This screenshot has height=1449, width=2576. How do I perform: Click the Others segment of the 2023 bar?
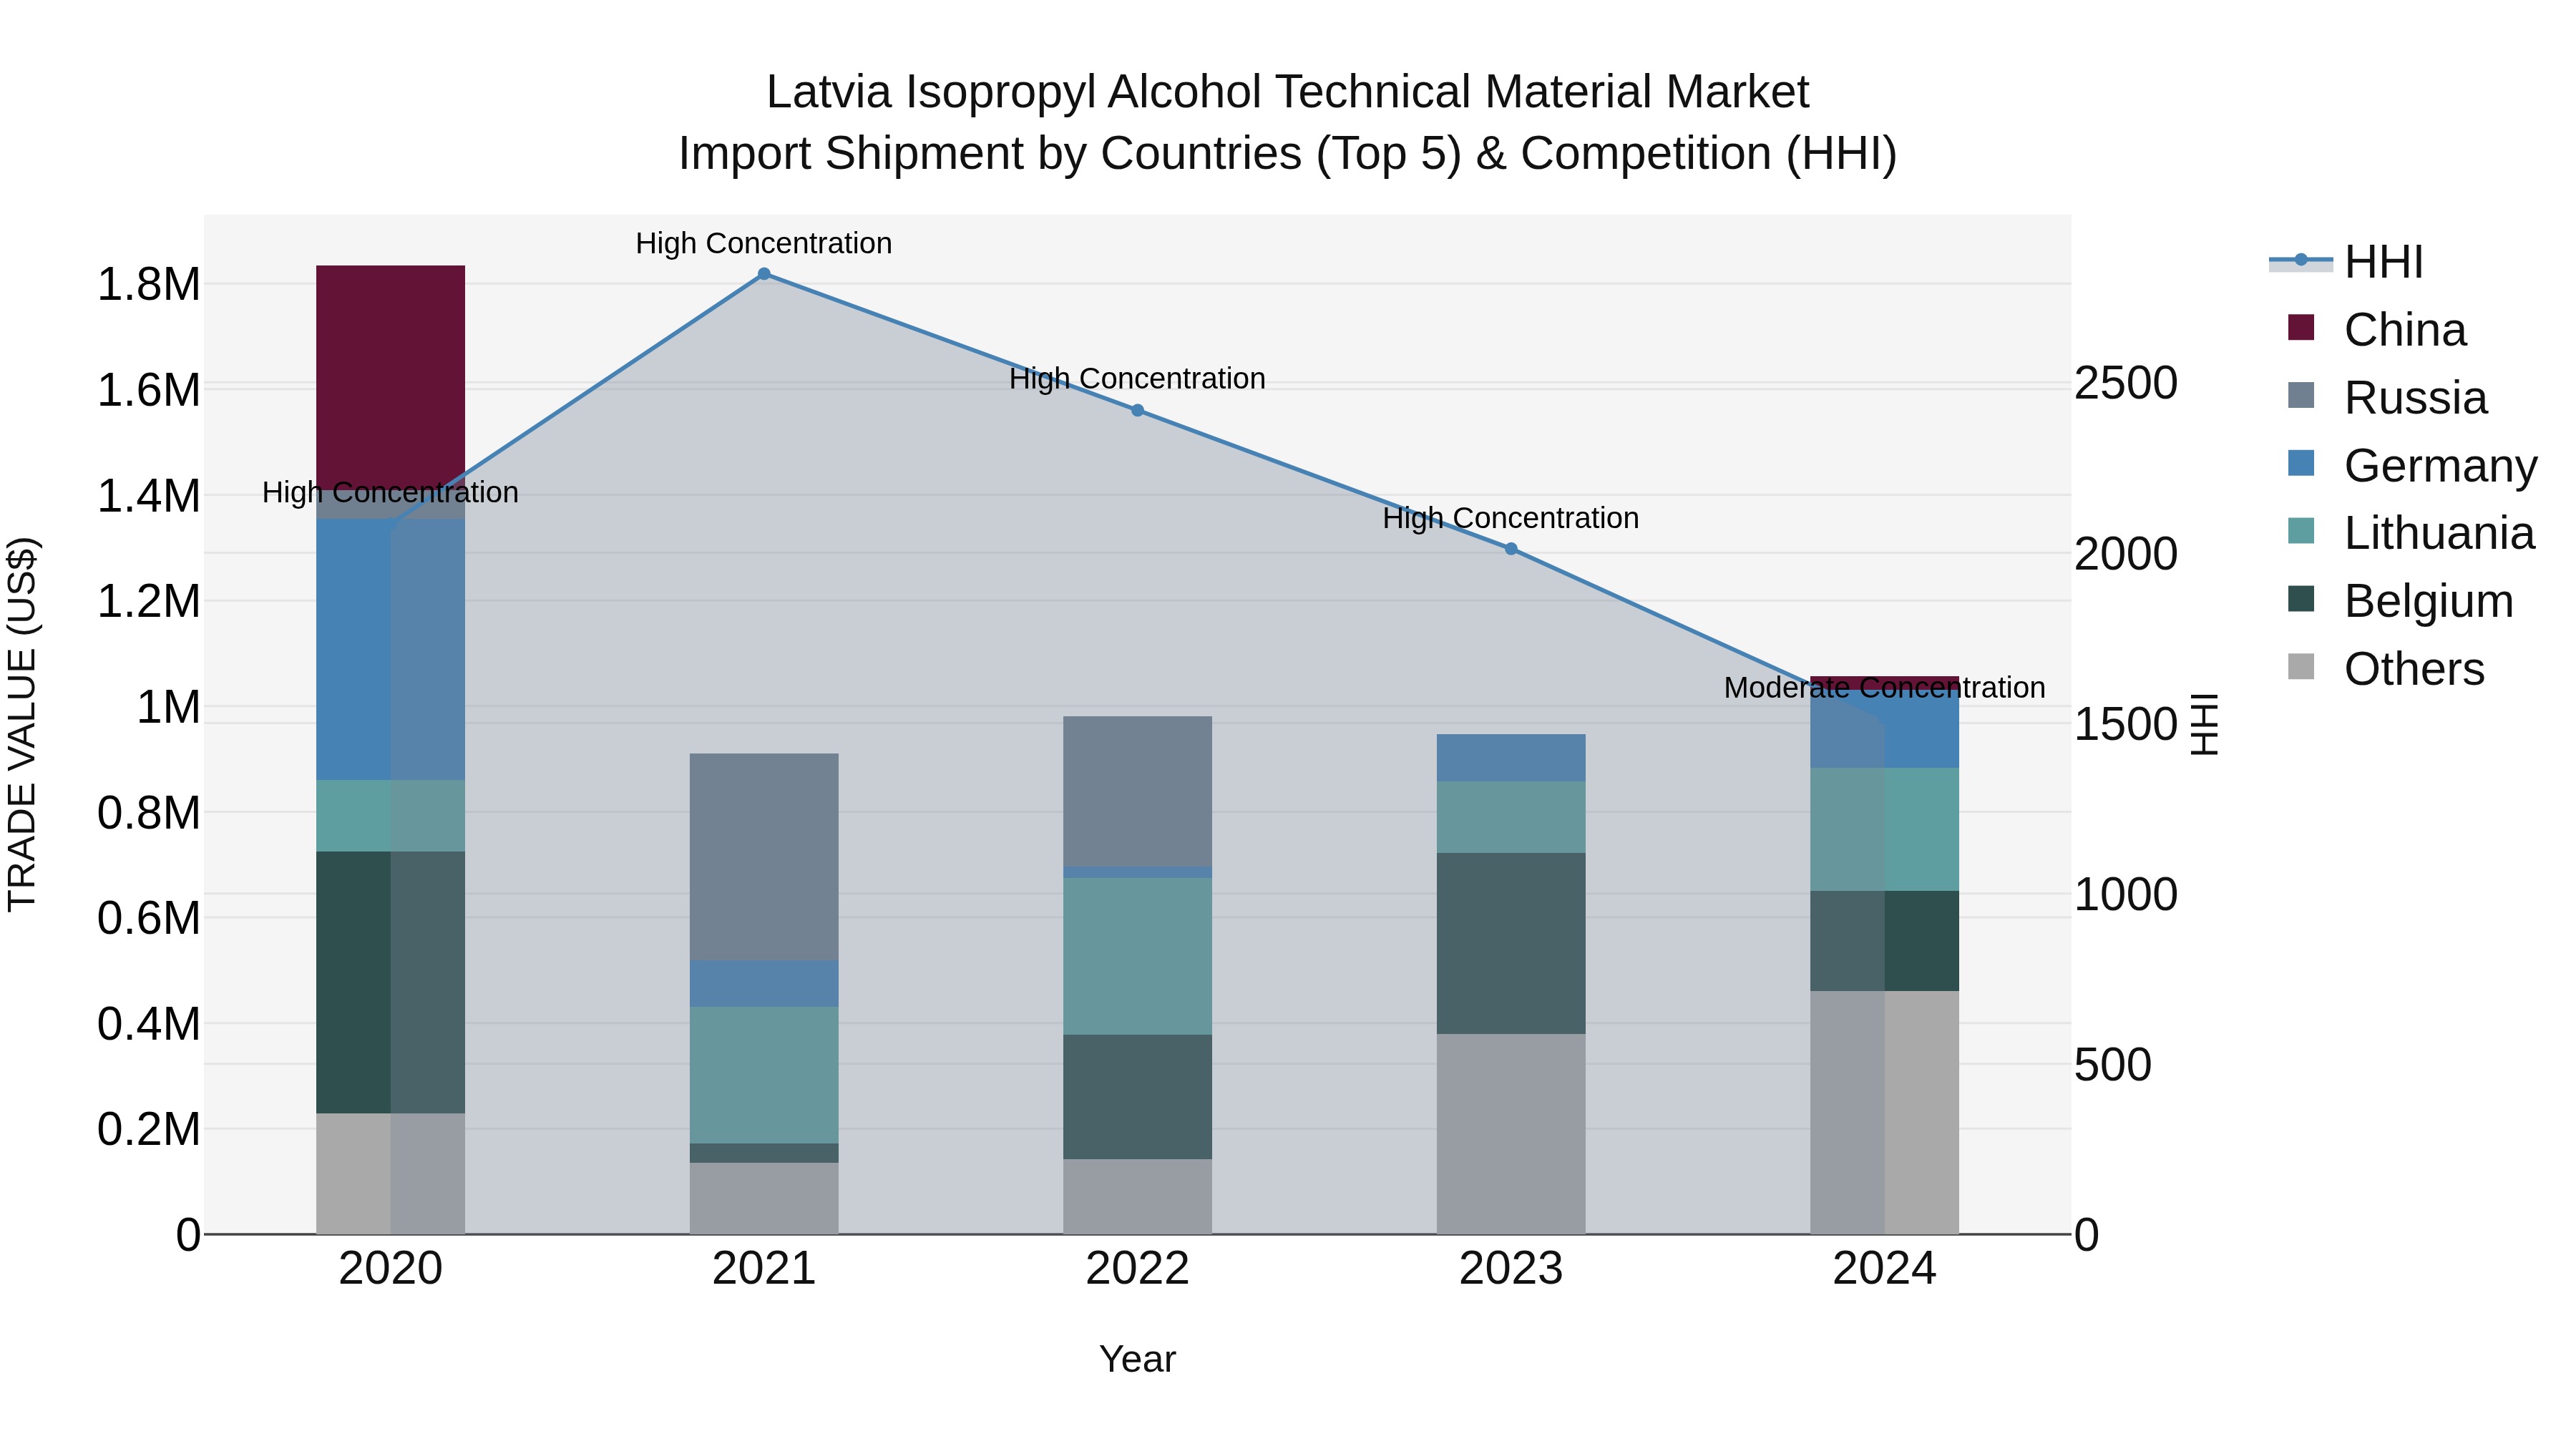click(x=1511, y=1135)
